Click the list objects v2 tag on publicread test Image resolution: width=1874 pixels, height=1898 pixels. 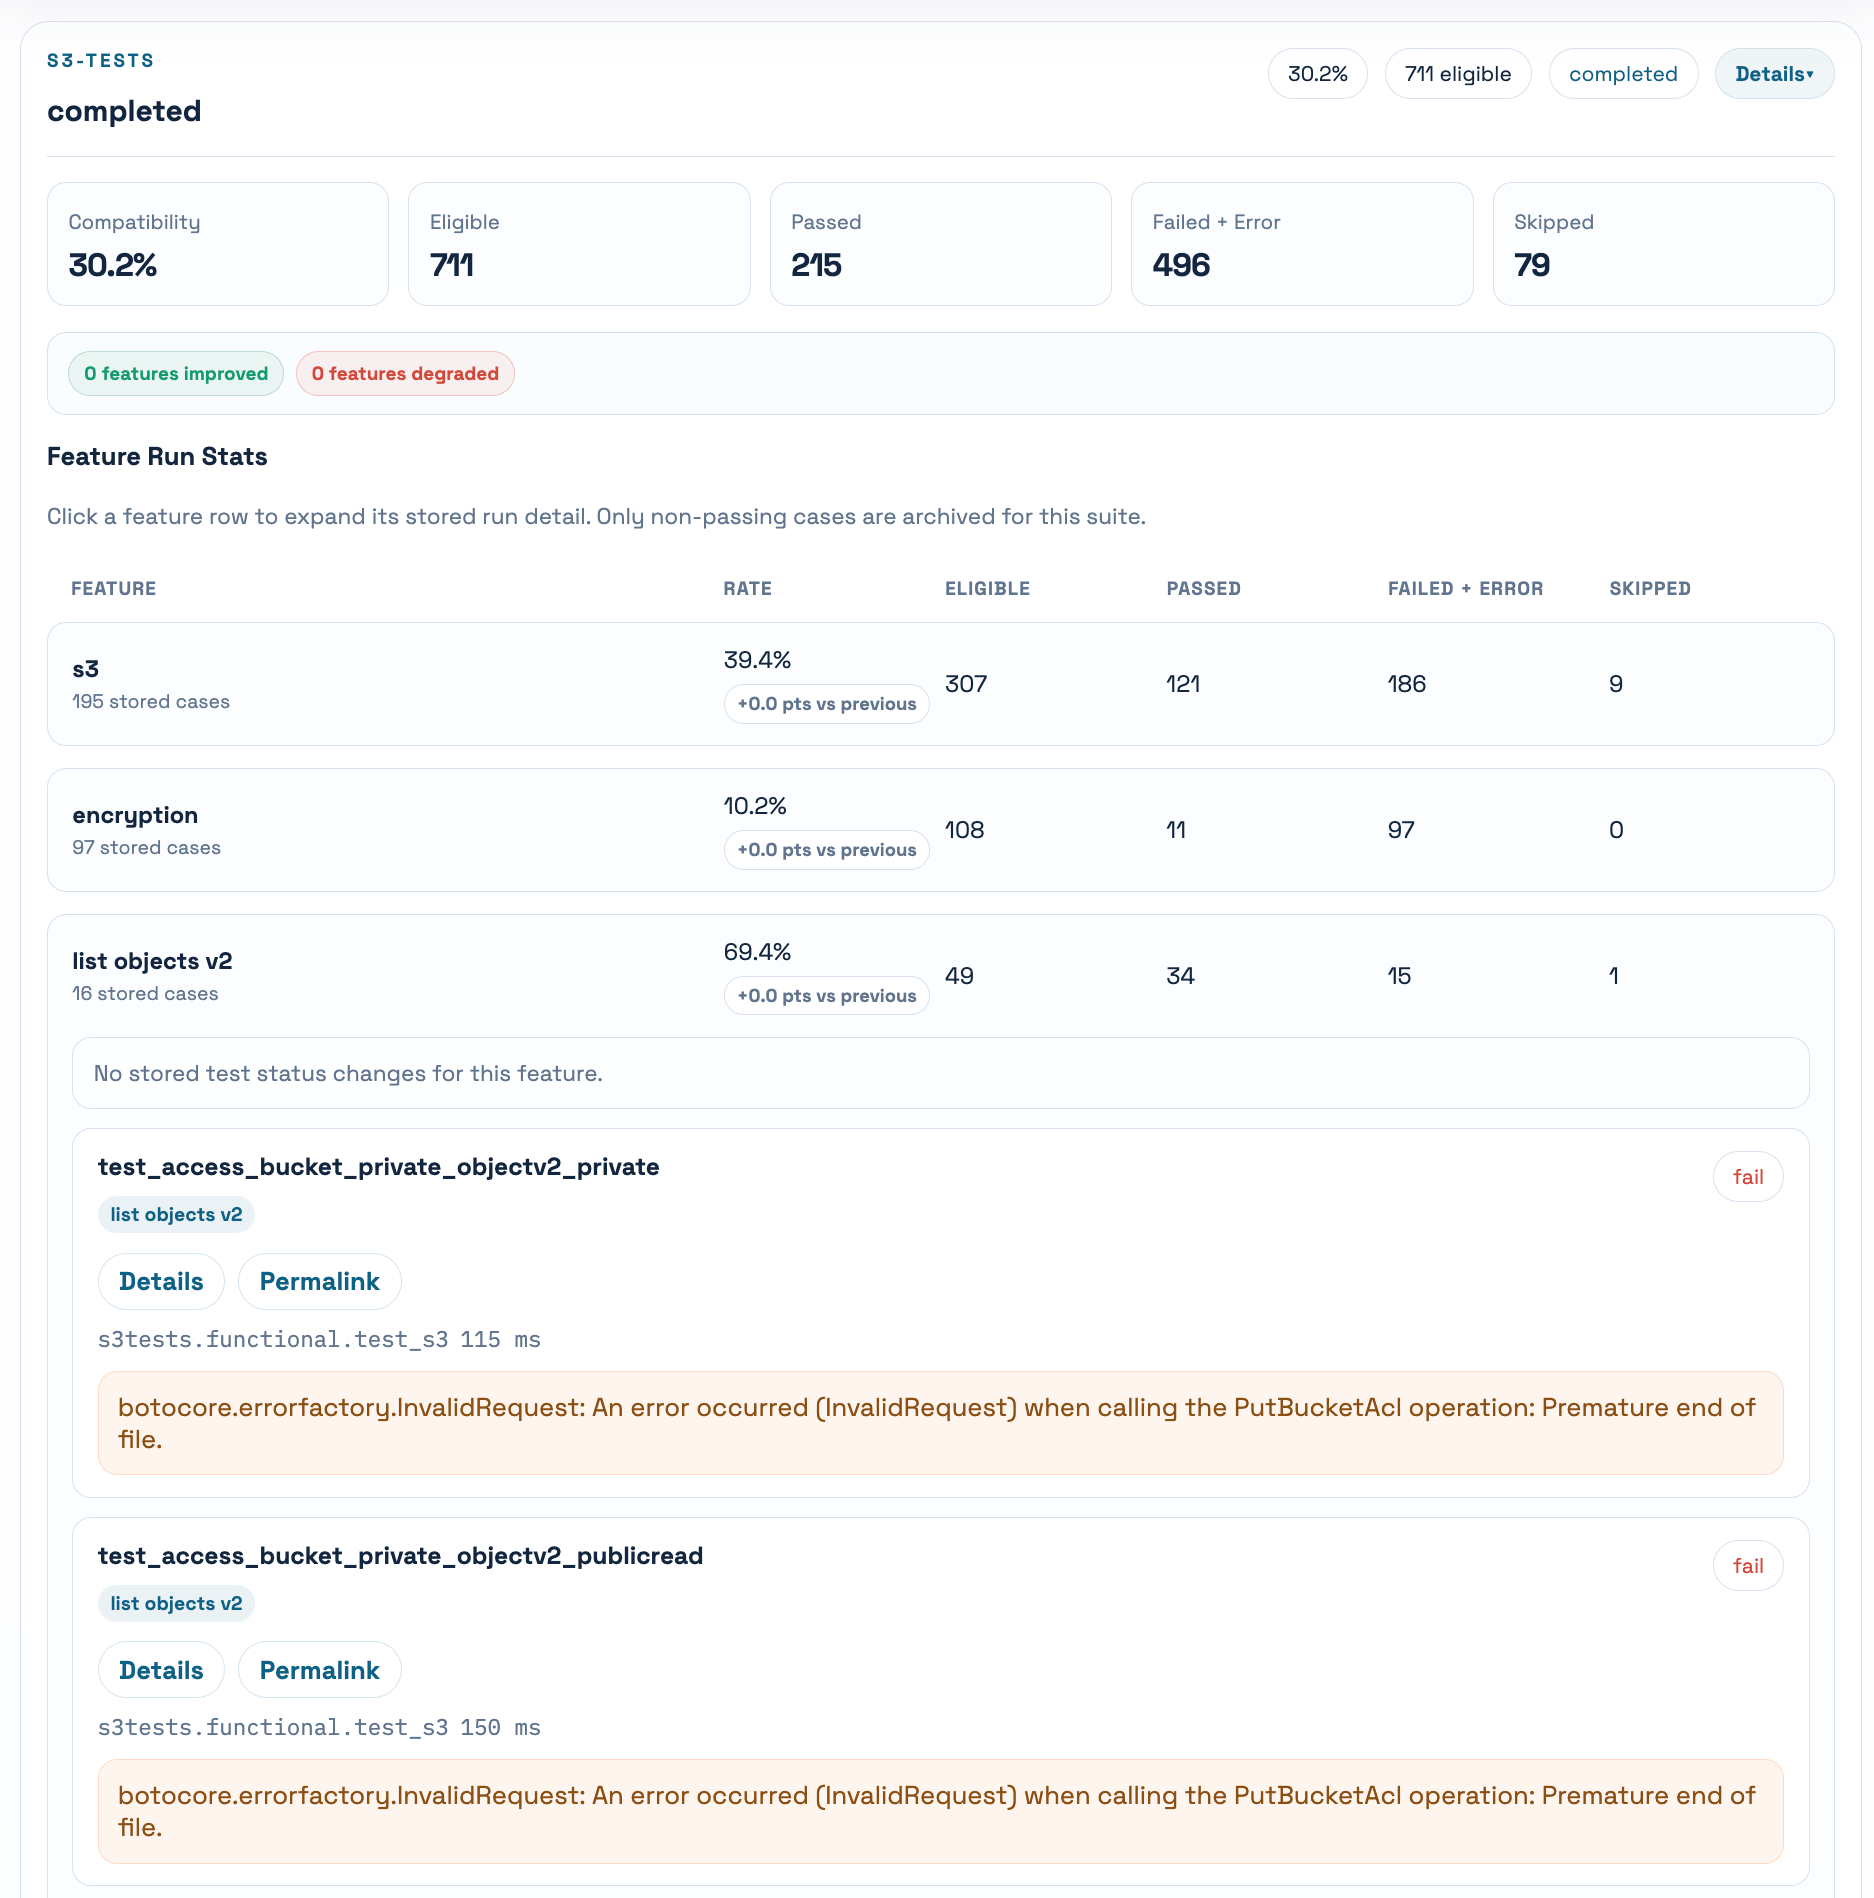176,1603
